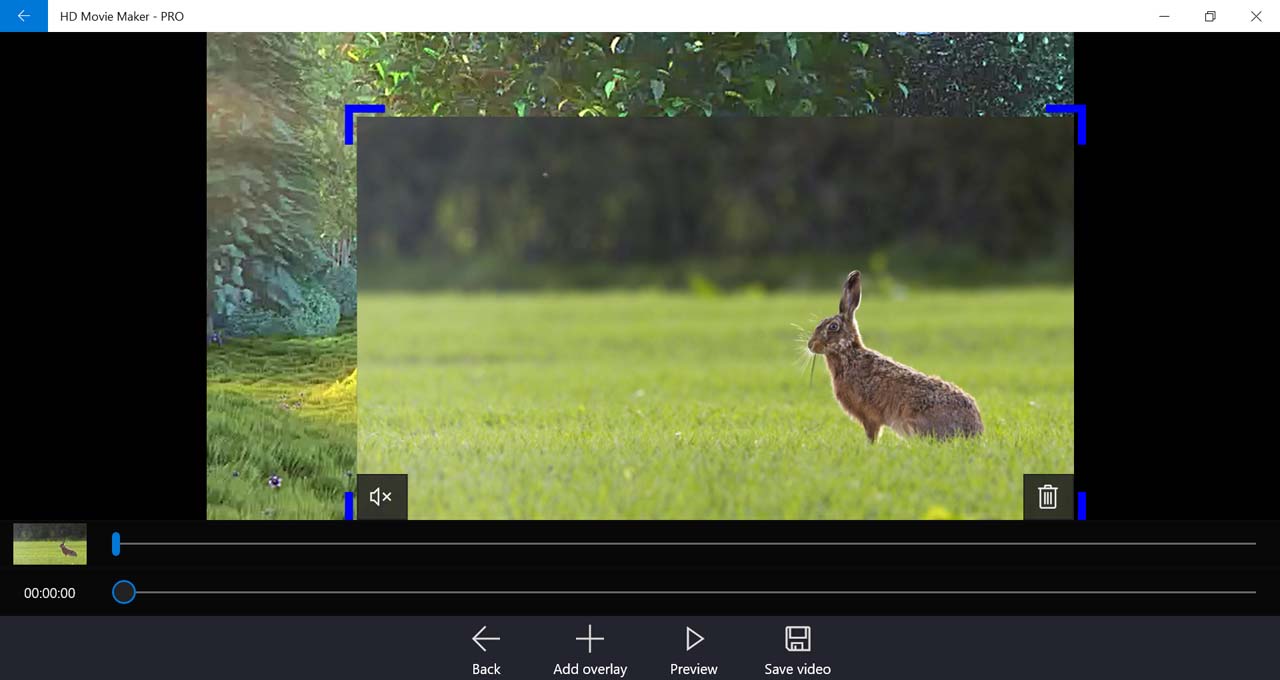Click the 00:00:00 timestamp label
Screen dimensions: 1280x680
50,593
